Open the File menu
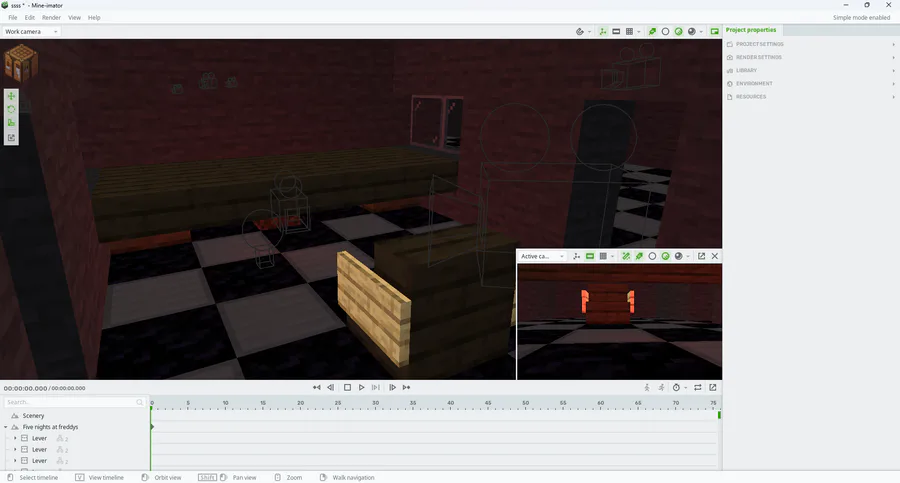Image resolution: width=900 pixels, height=483 pixels. click(x=13, y=18)
